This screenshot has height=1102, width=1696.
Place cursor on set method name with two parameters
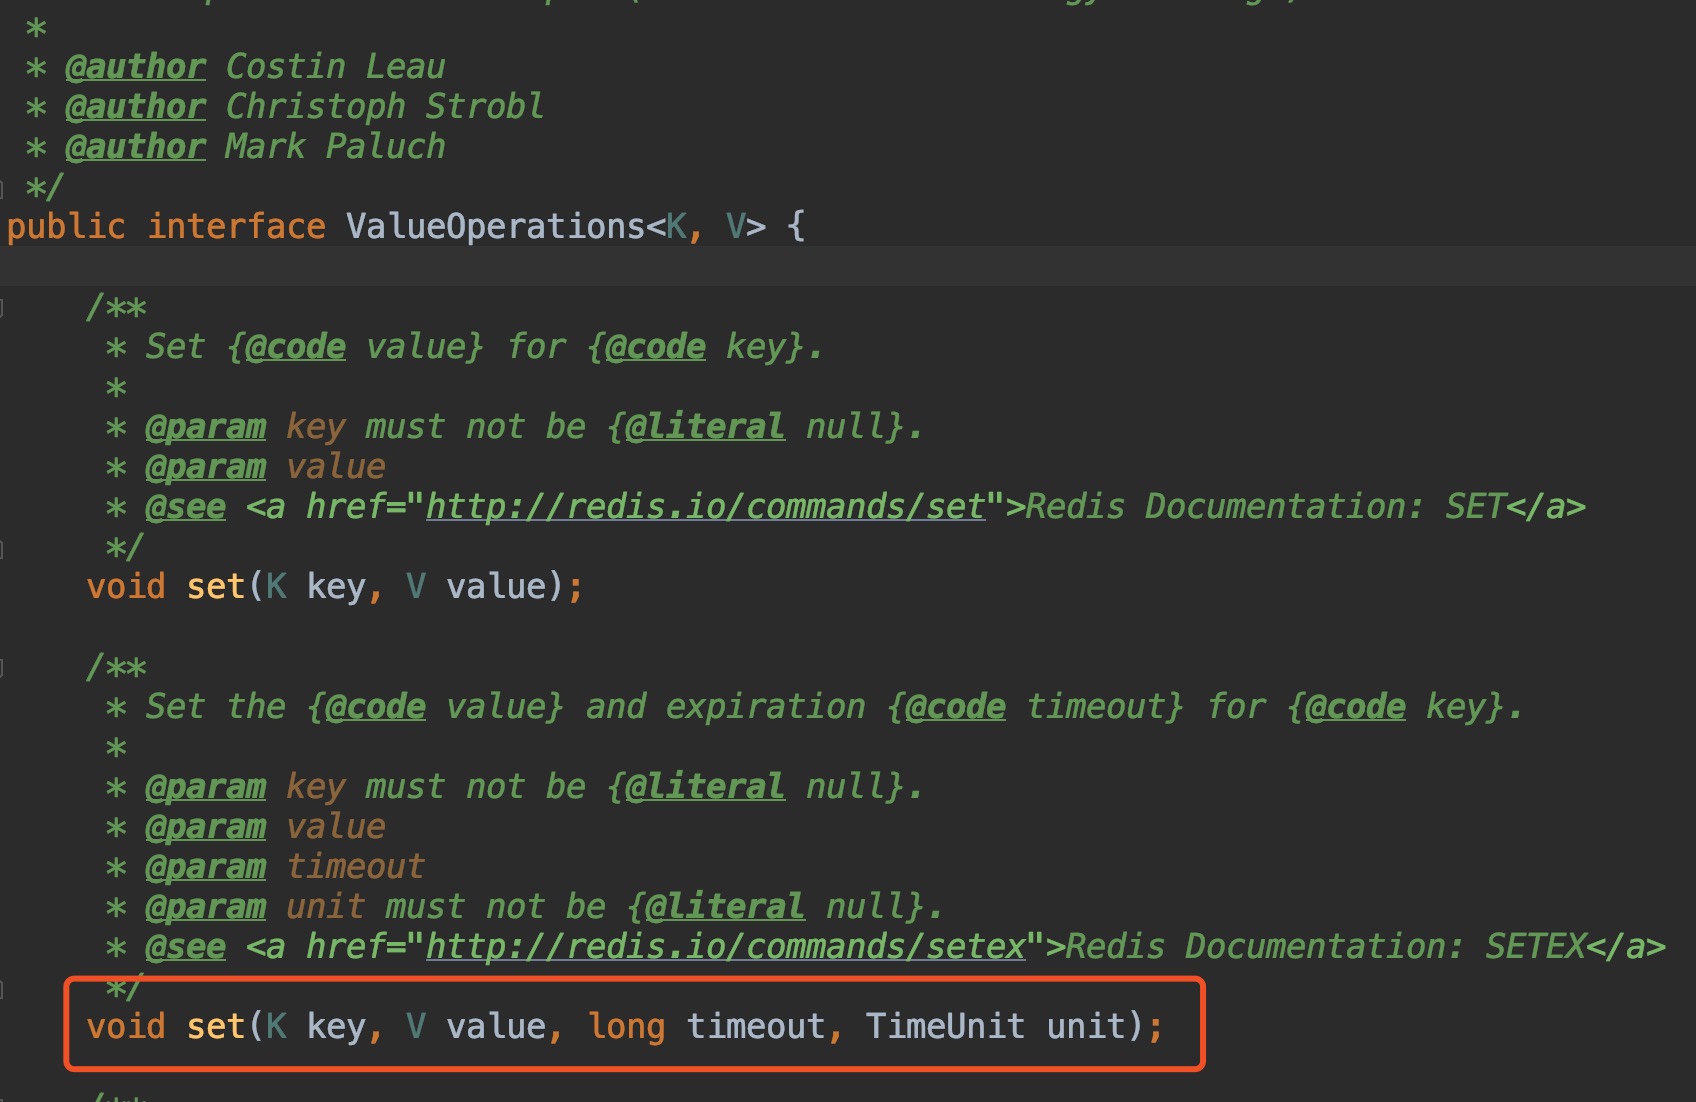click(215, 587)
